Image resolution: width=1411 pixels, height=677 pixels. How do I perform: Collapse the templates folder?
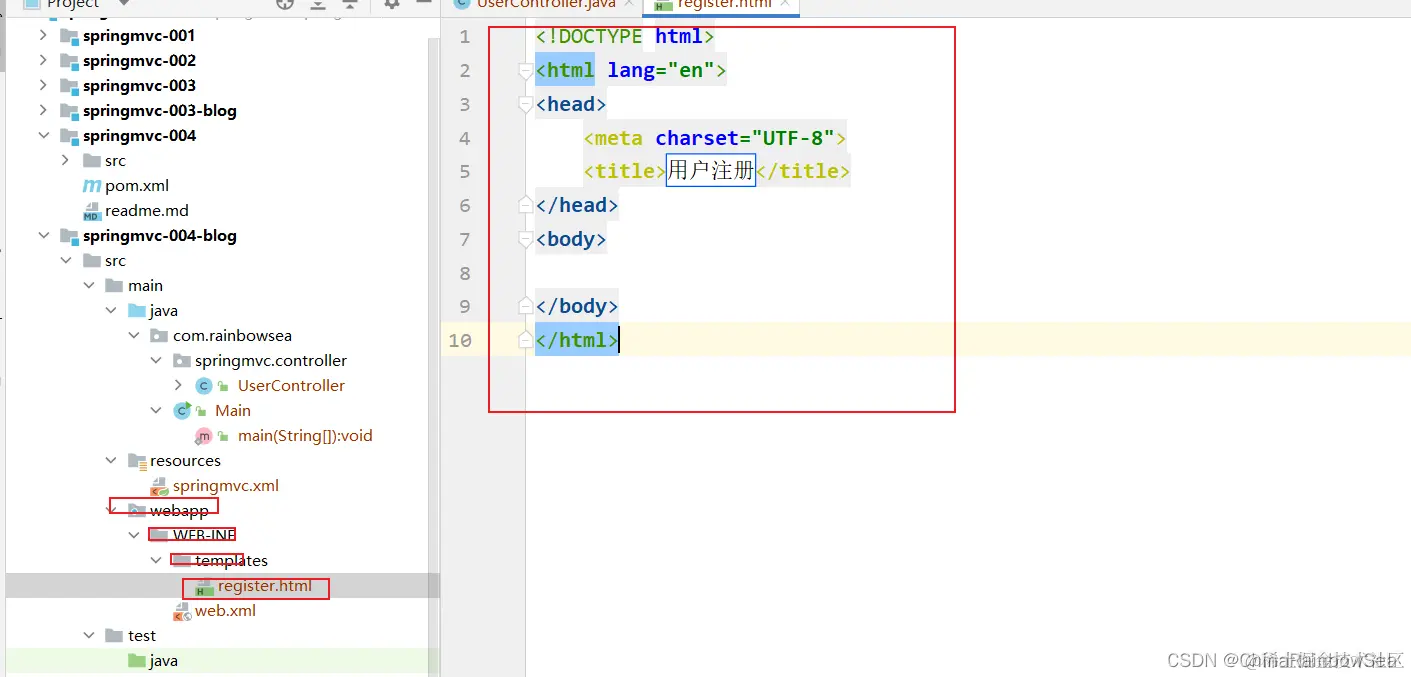click(x=155, y=560)
